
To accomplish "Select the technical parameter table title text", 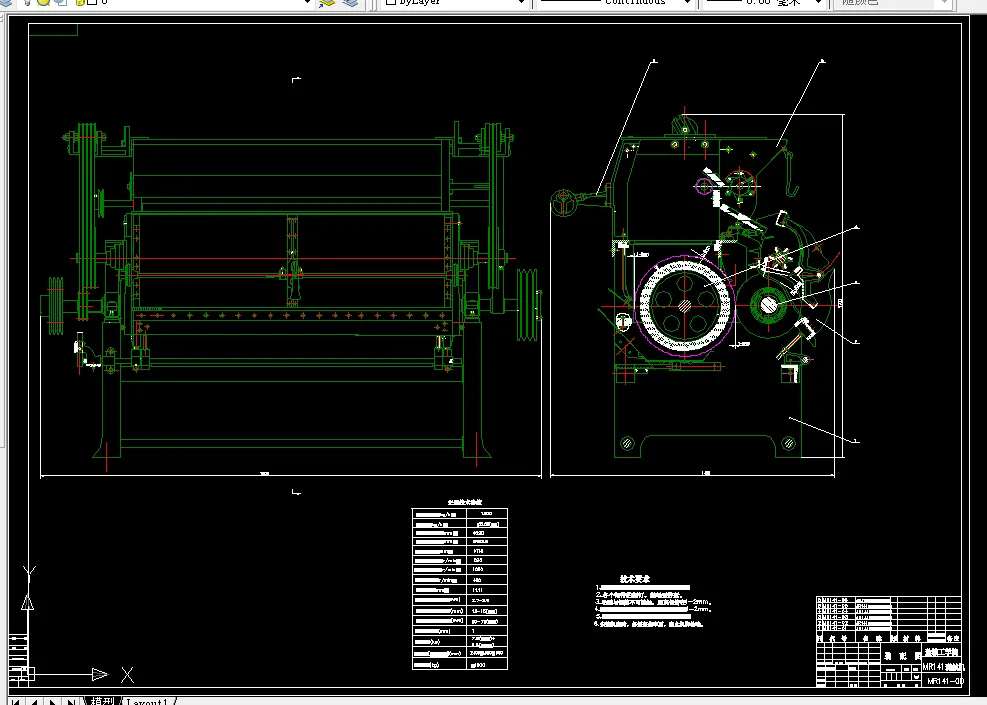I will [x=465, y=502].
